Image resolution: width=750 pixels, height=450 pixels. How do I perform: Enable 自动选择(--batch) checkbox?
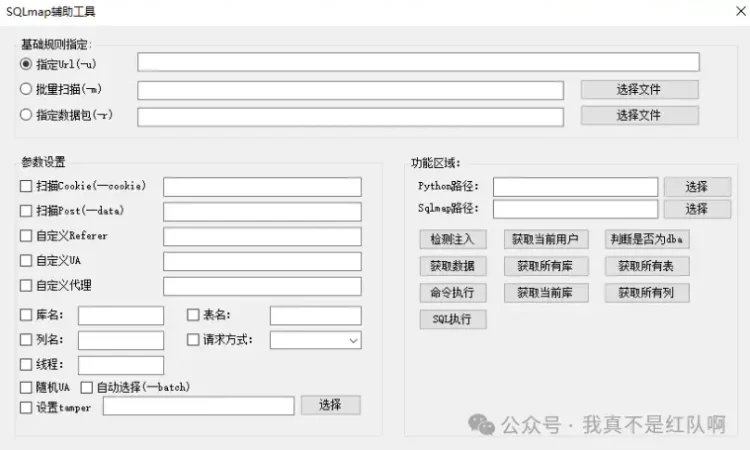point(87,387)
